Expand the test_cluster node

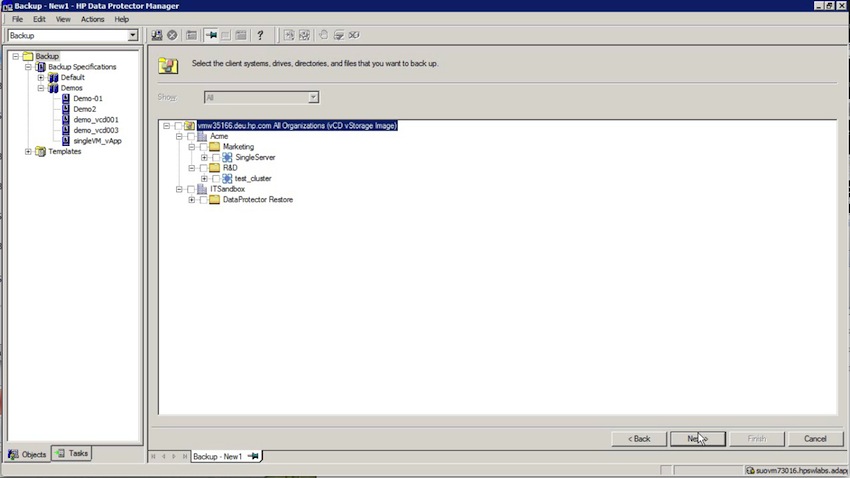[204, 178]
